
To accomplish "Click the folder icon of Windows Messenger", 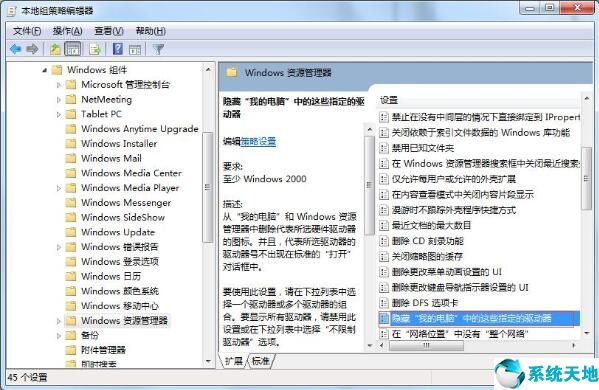I will pyautogui.click(x=71, y=202).
